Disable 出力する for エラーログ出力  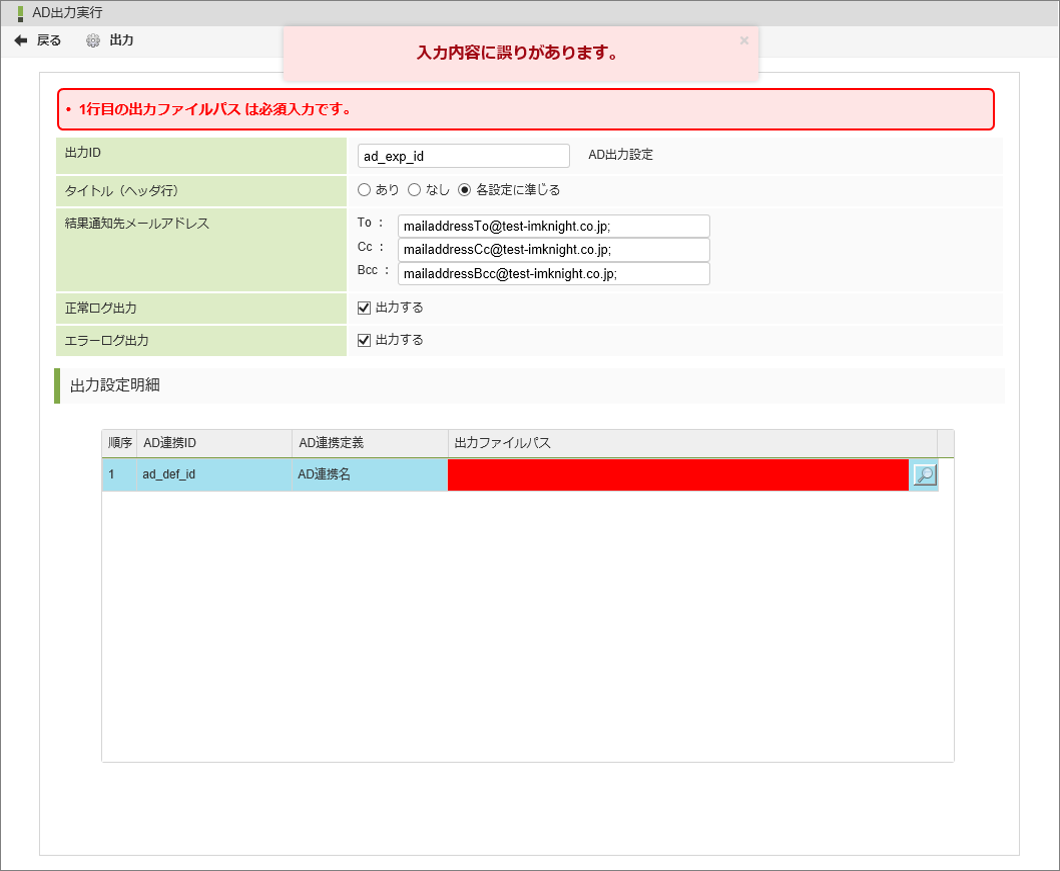click(x=364, y=339)
